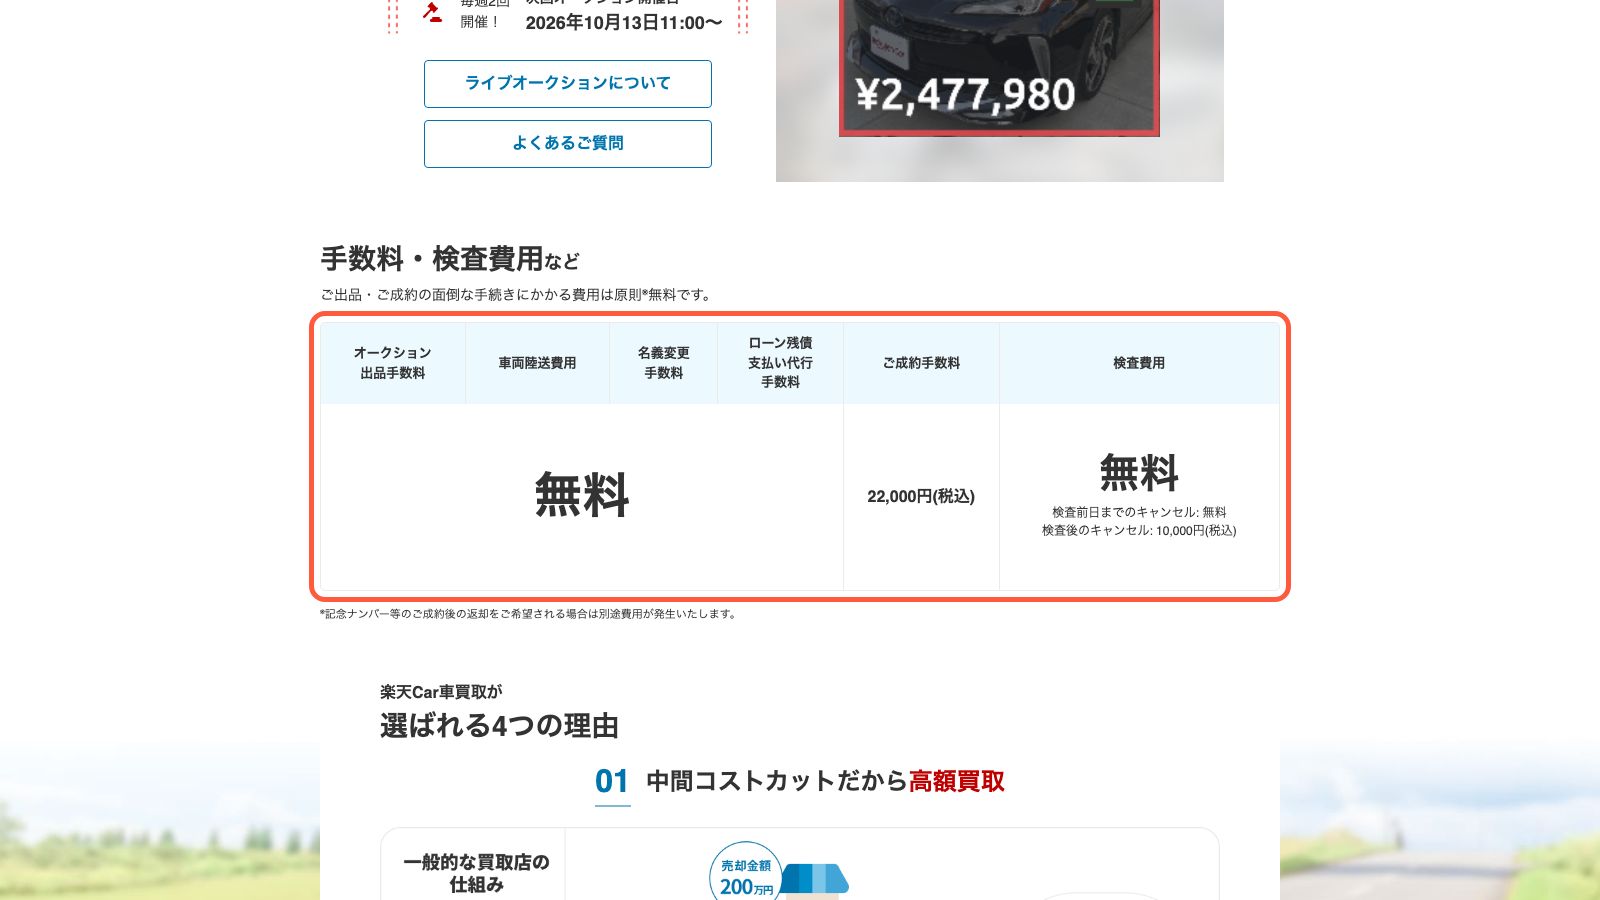Select the 2026年10月13日11:00〜 date text

coord(623,23)
